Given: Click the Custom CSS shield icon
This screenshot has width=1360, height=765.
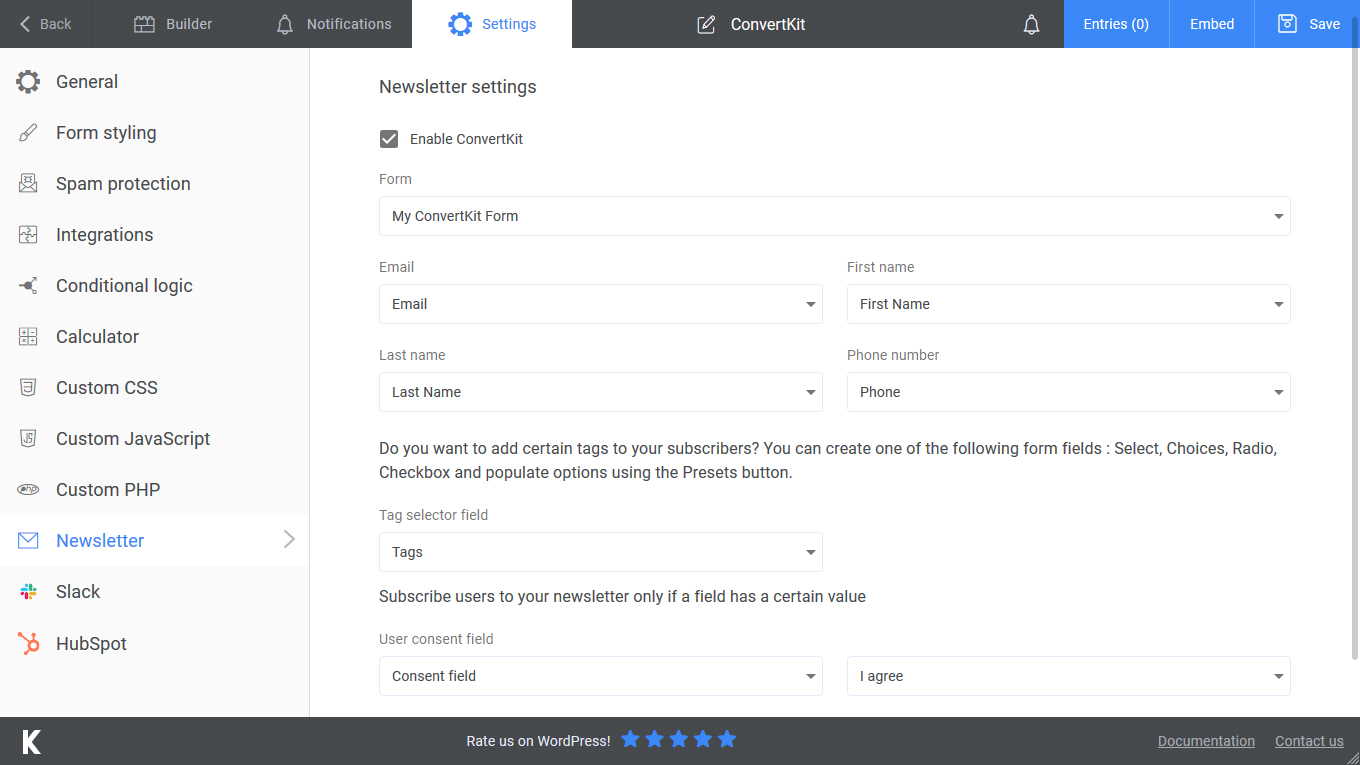Looking at the screenshot, I should pos(28,388).
